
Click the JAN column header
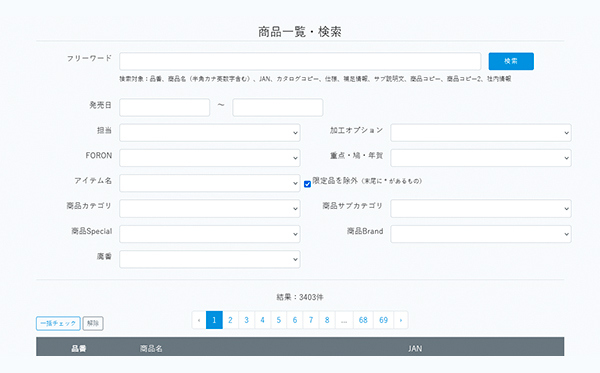coord(415,349)
